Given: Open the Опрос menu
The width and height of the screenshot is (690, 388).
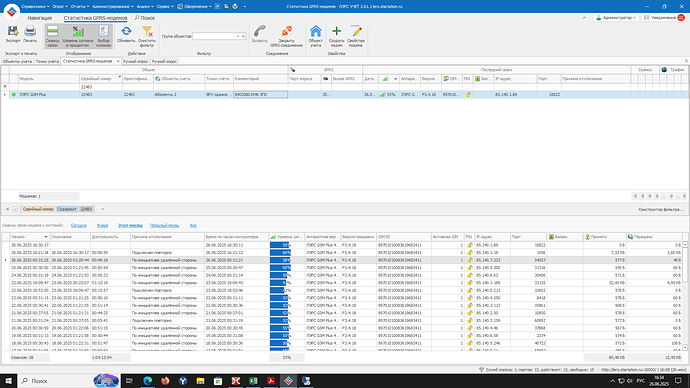Looking at the screenshot, I should [x=60, y=7].
